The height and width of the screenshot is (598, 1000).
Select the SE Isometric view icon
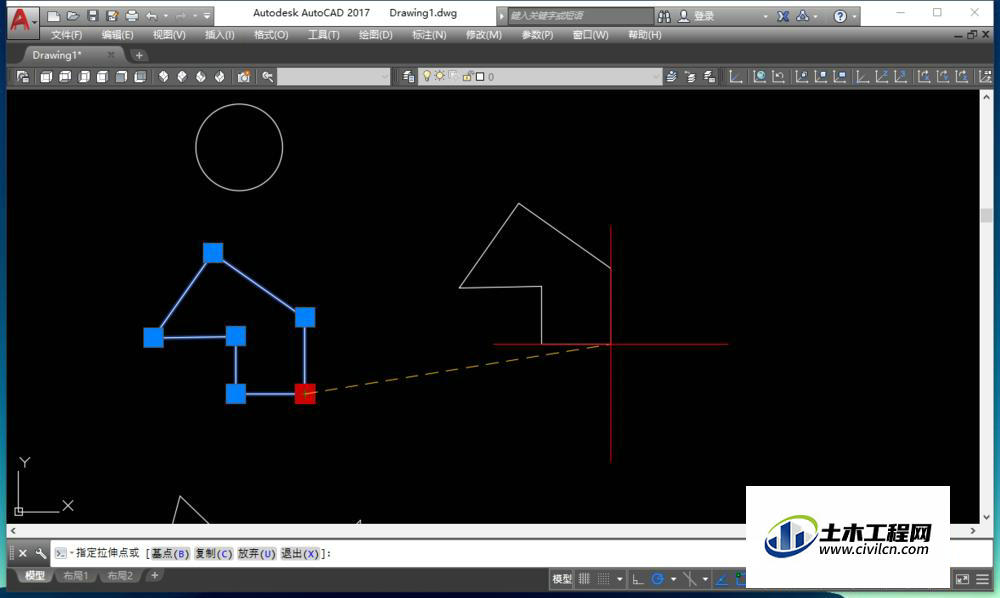pyautogui.click(x=182, y=77)
